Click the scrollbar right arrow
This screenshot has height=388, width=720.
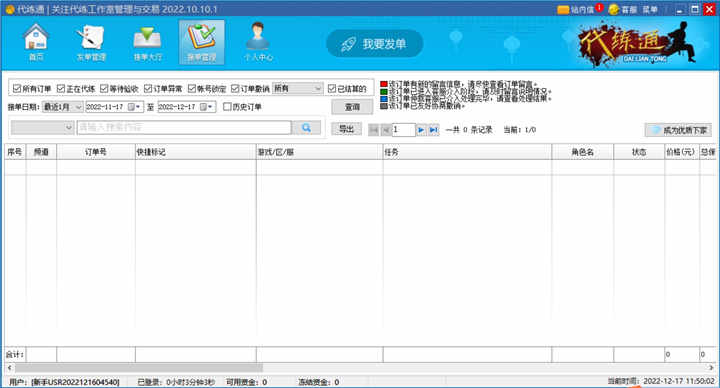coord(711,368)
